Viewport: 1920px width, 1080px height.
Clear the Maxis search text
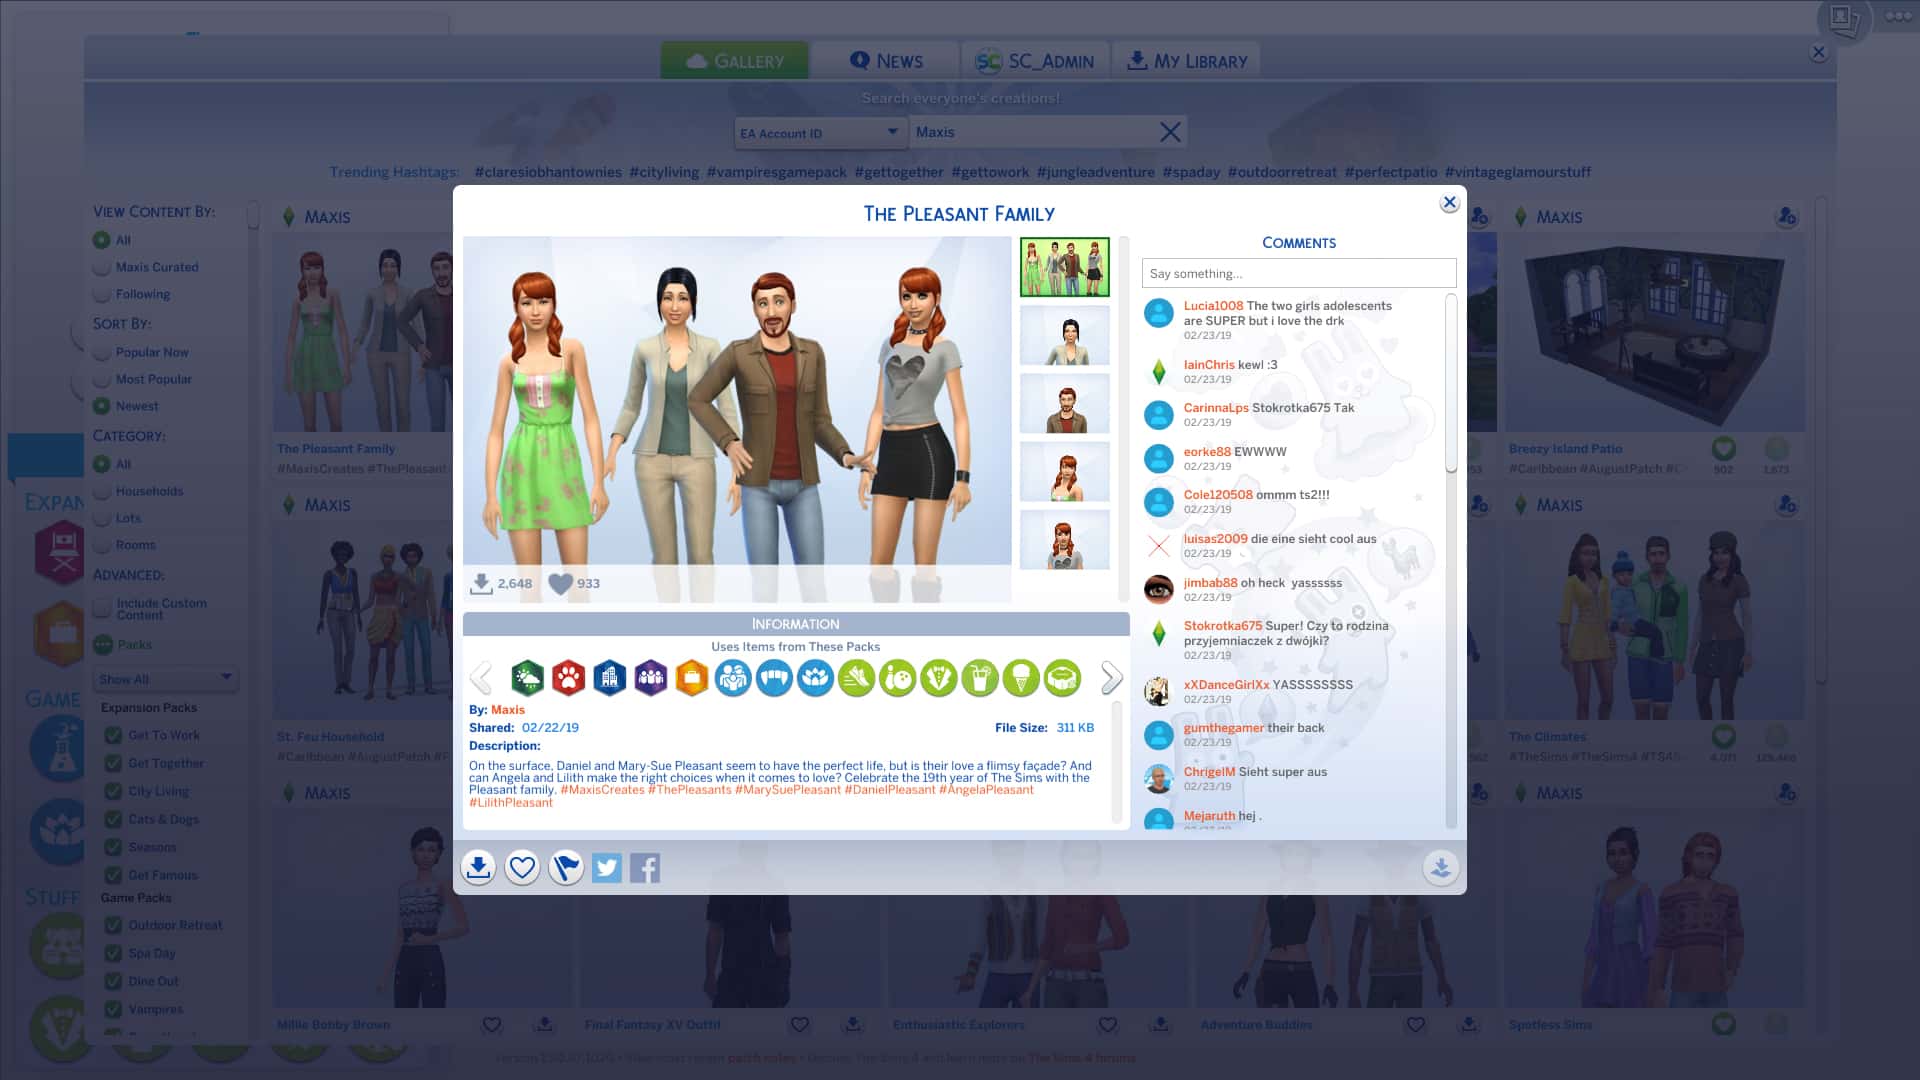1170,132
